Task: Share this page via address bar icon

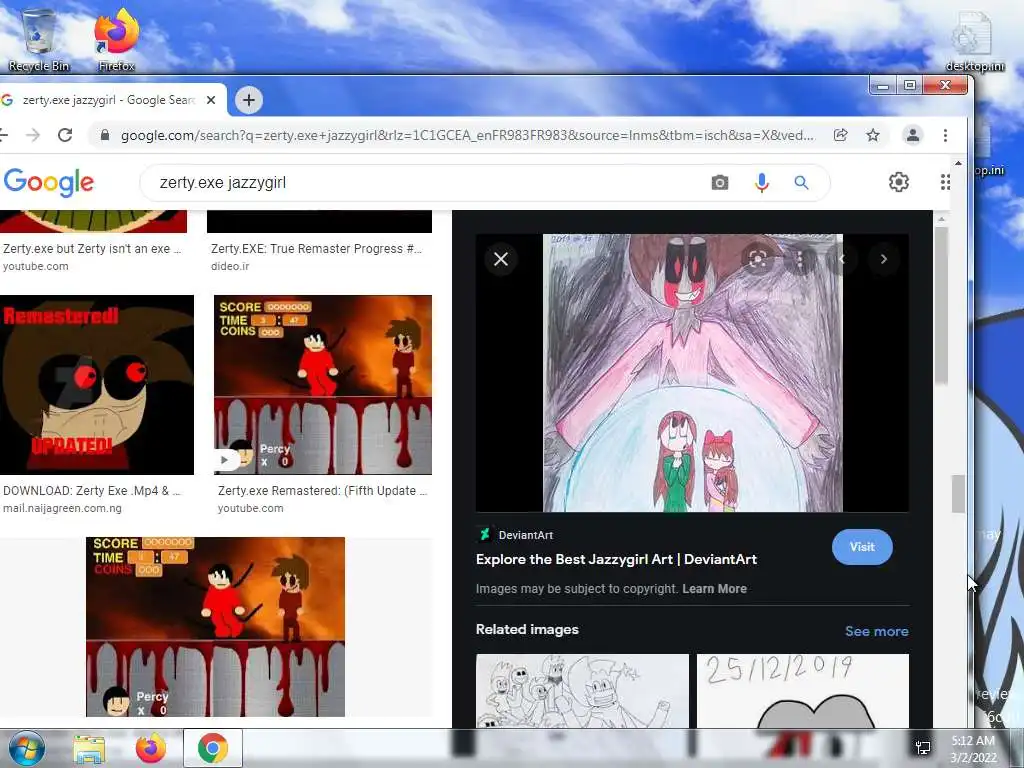Action: (x=840, y=135)
